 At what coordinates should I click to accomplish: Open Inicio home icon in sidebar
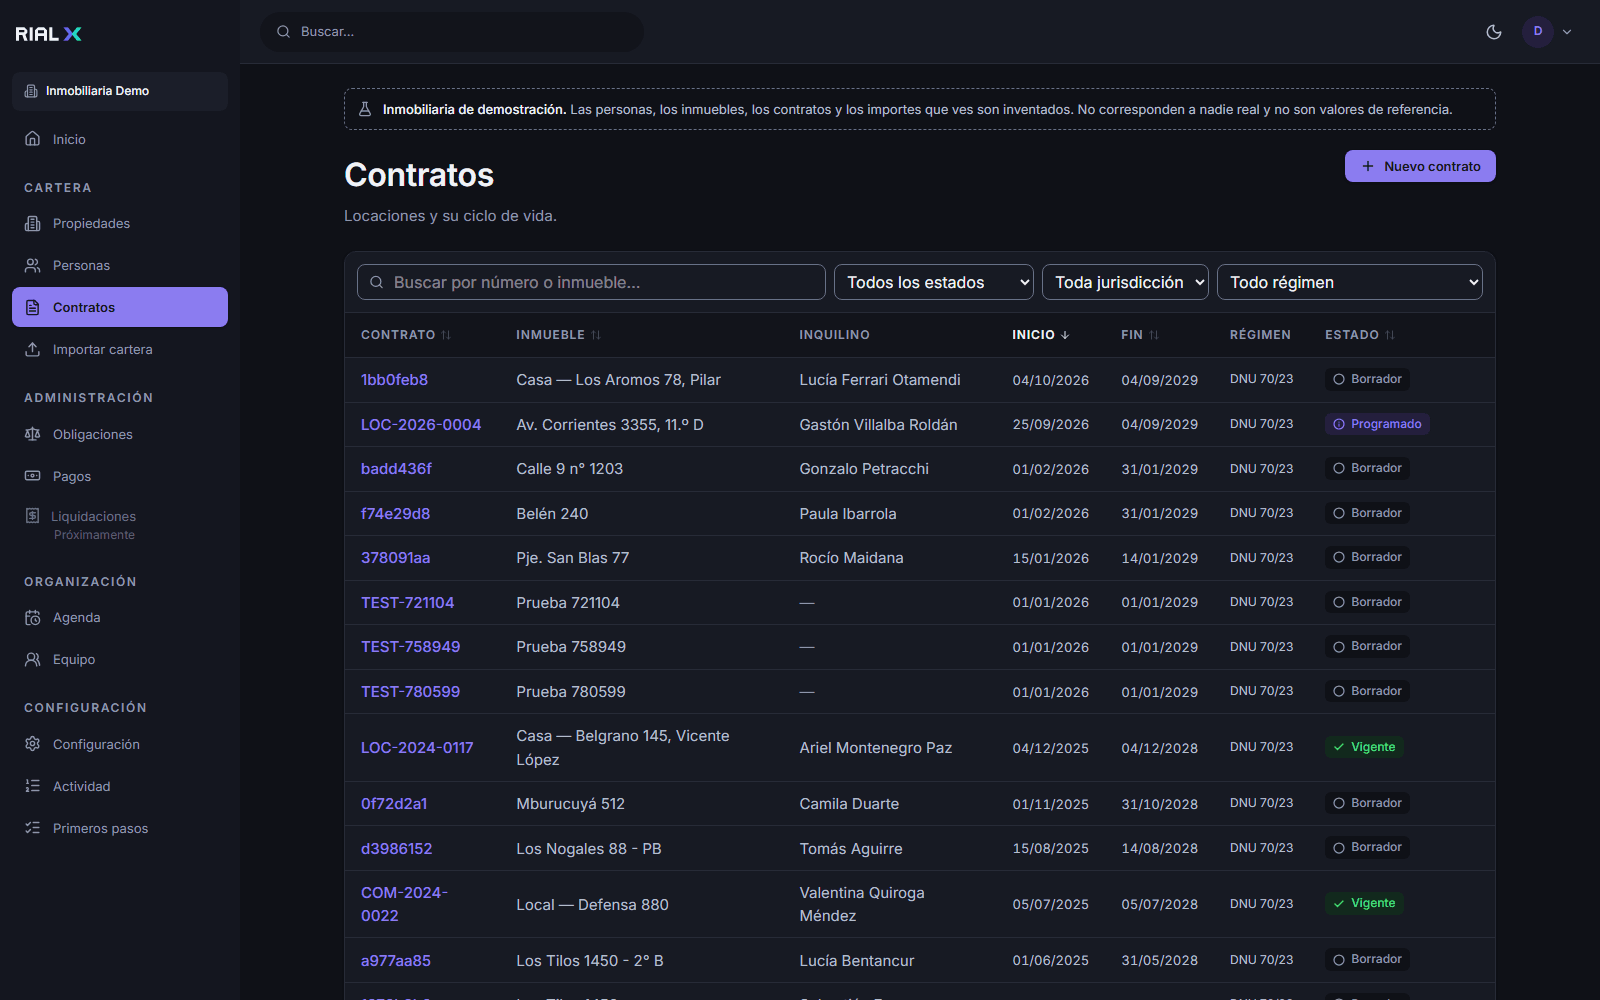click(x=33, y=139)
